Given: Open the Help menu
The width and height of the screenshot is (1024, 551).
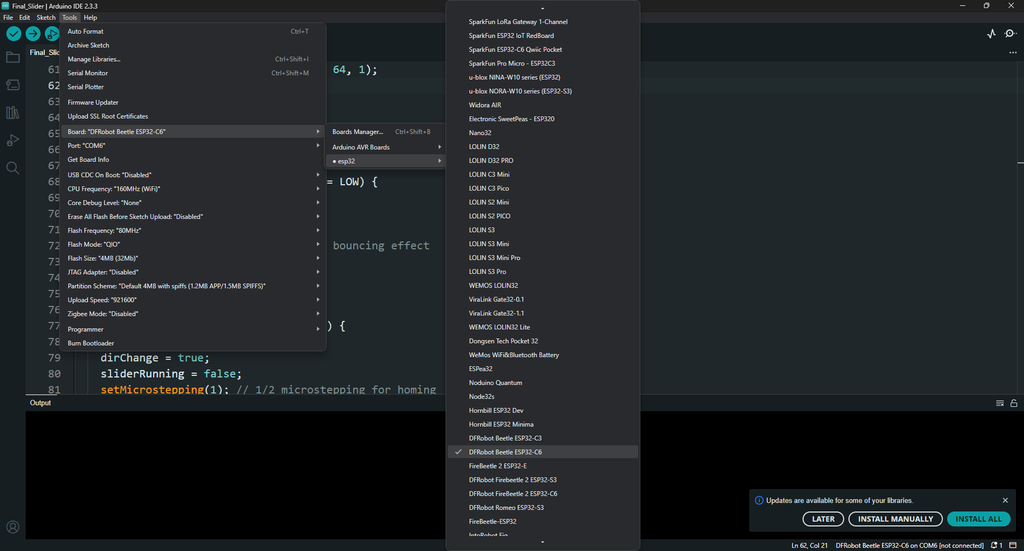Looking at the screenshot, I should (90, 18).
